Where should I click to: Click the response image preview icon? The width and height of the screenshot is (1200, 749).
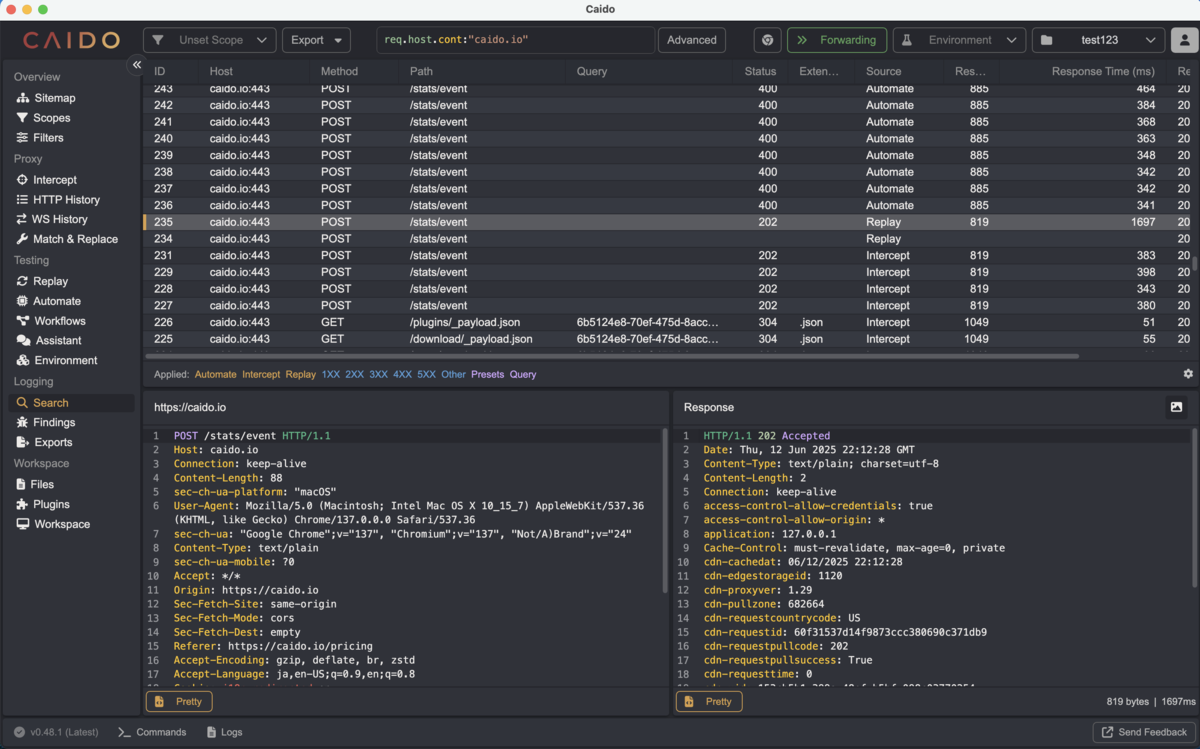click(x=1176, y=407)
